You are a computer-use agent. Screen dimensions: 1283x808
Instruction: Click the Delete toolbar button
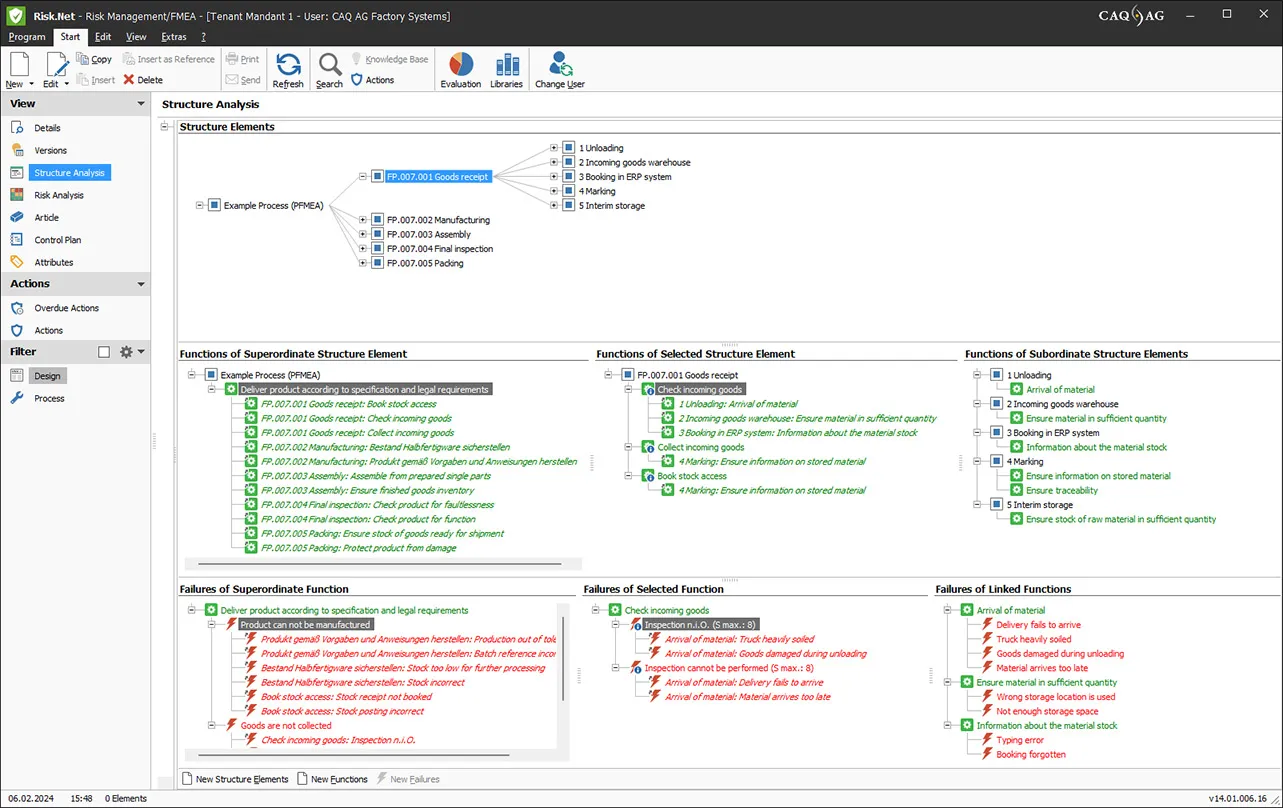[142, 80]
